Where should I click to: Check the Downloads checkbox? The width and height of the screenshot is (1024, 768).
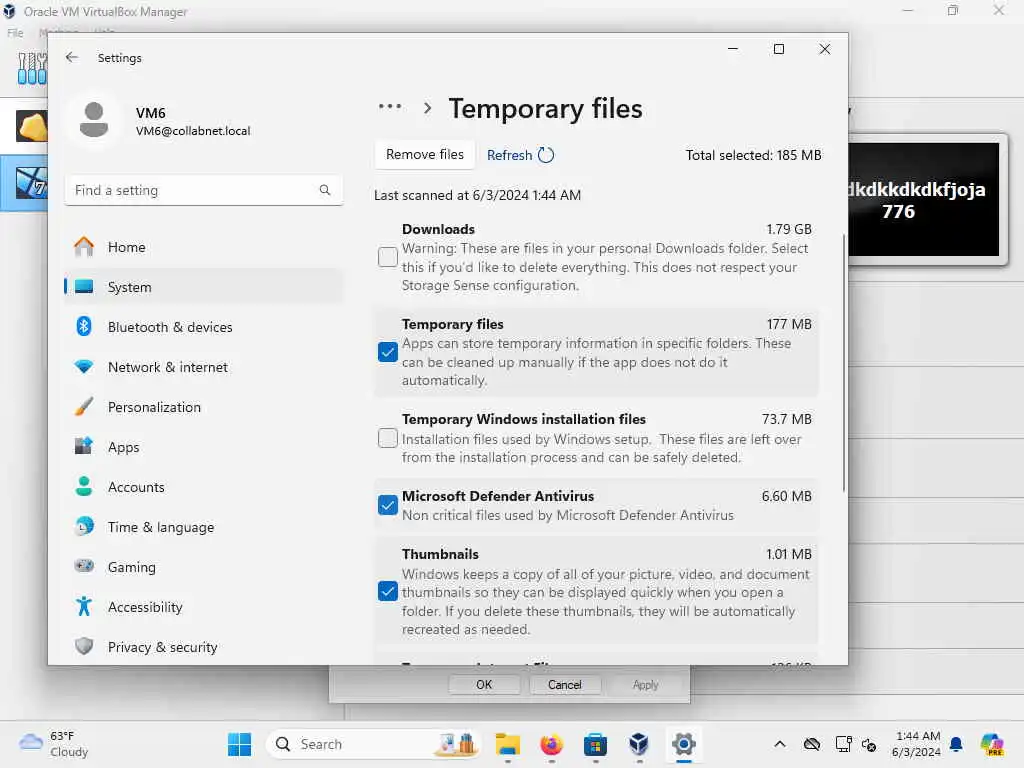[x=388, y=257]
